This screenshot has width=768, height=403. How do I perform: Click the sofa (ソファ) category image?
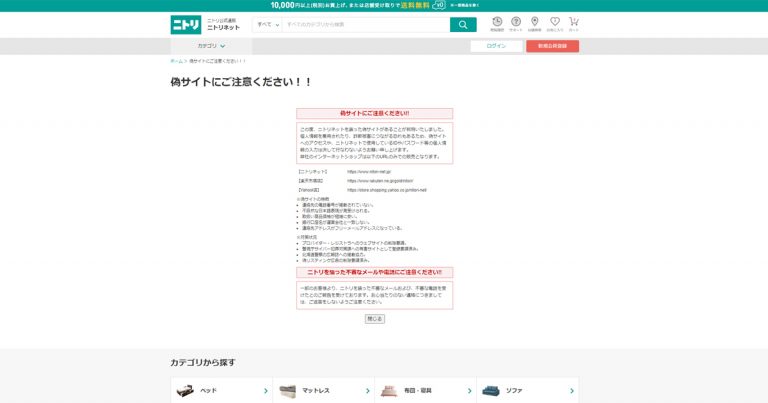[491, 391]
